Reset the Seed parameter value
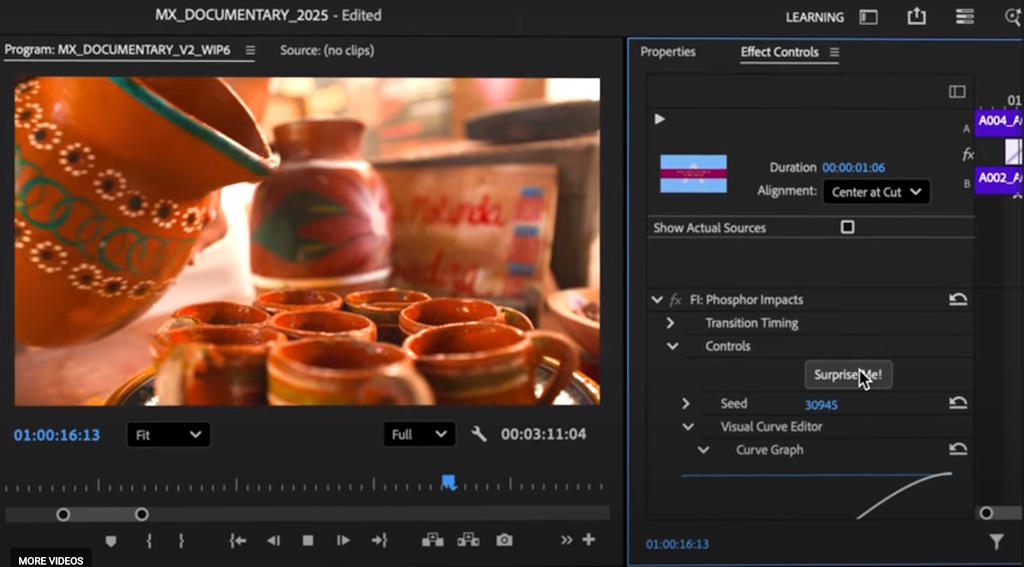 tap(958, 404)
